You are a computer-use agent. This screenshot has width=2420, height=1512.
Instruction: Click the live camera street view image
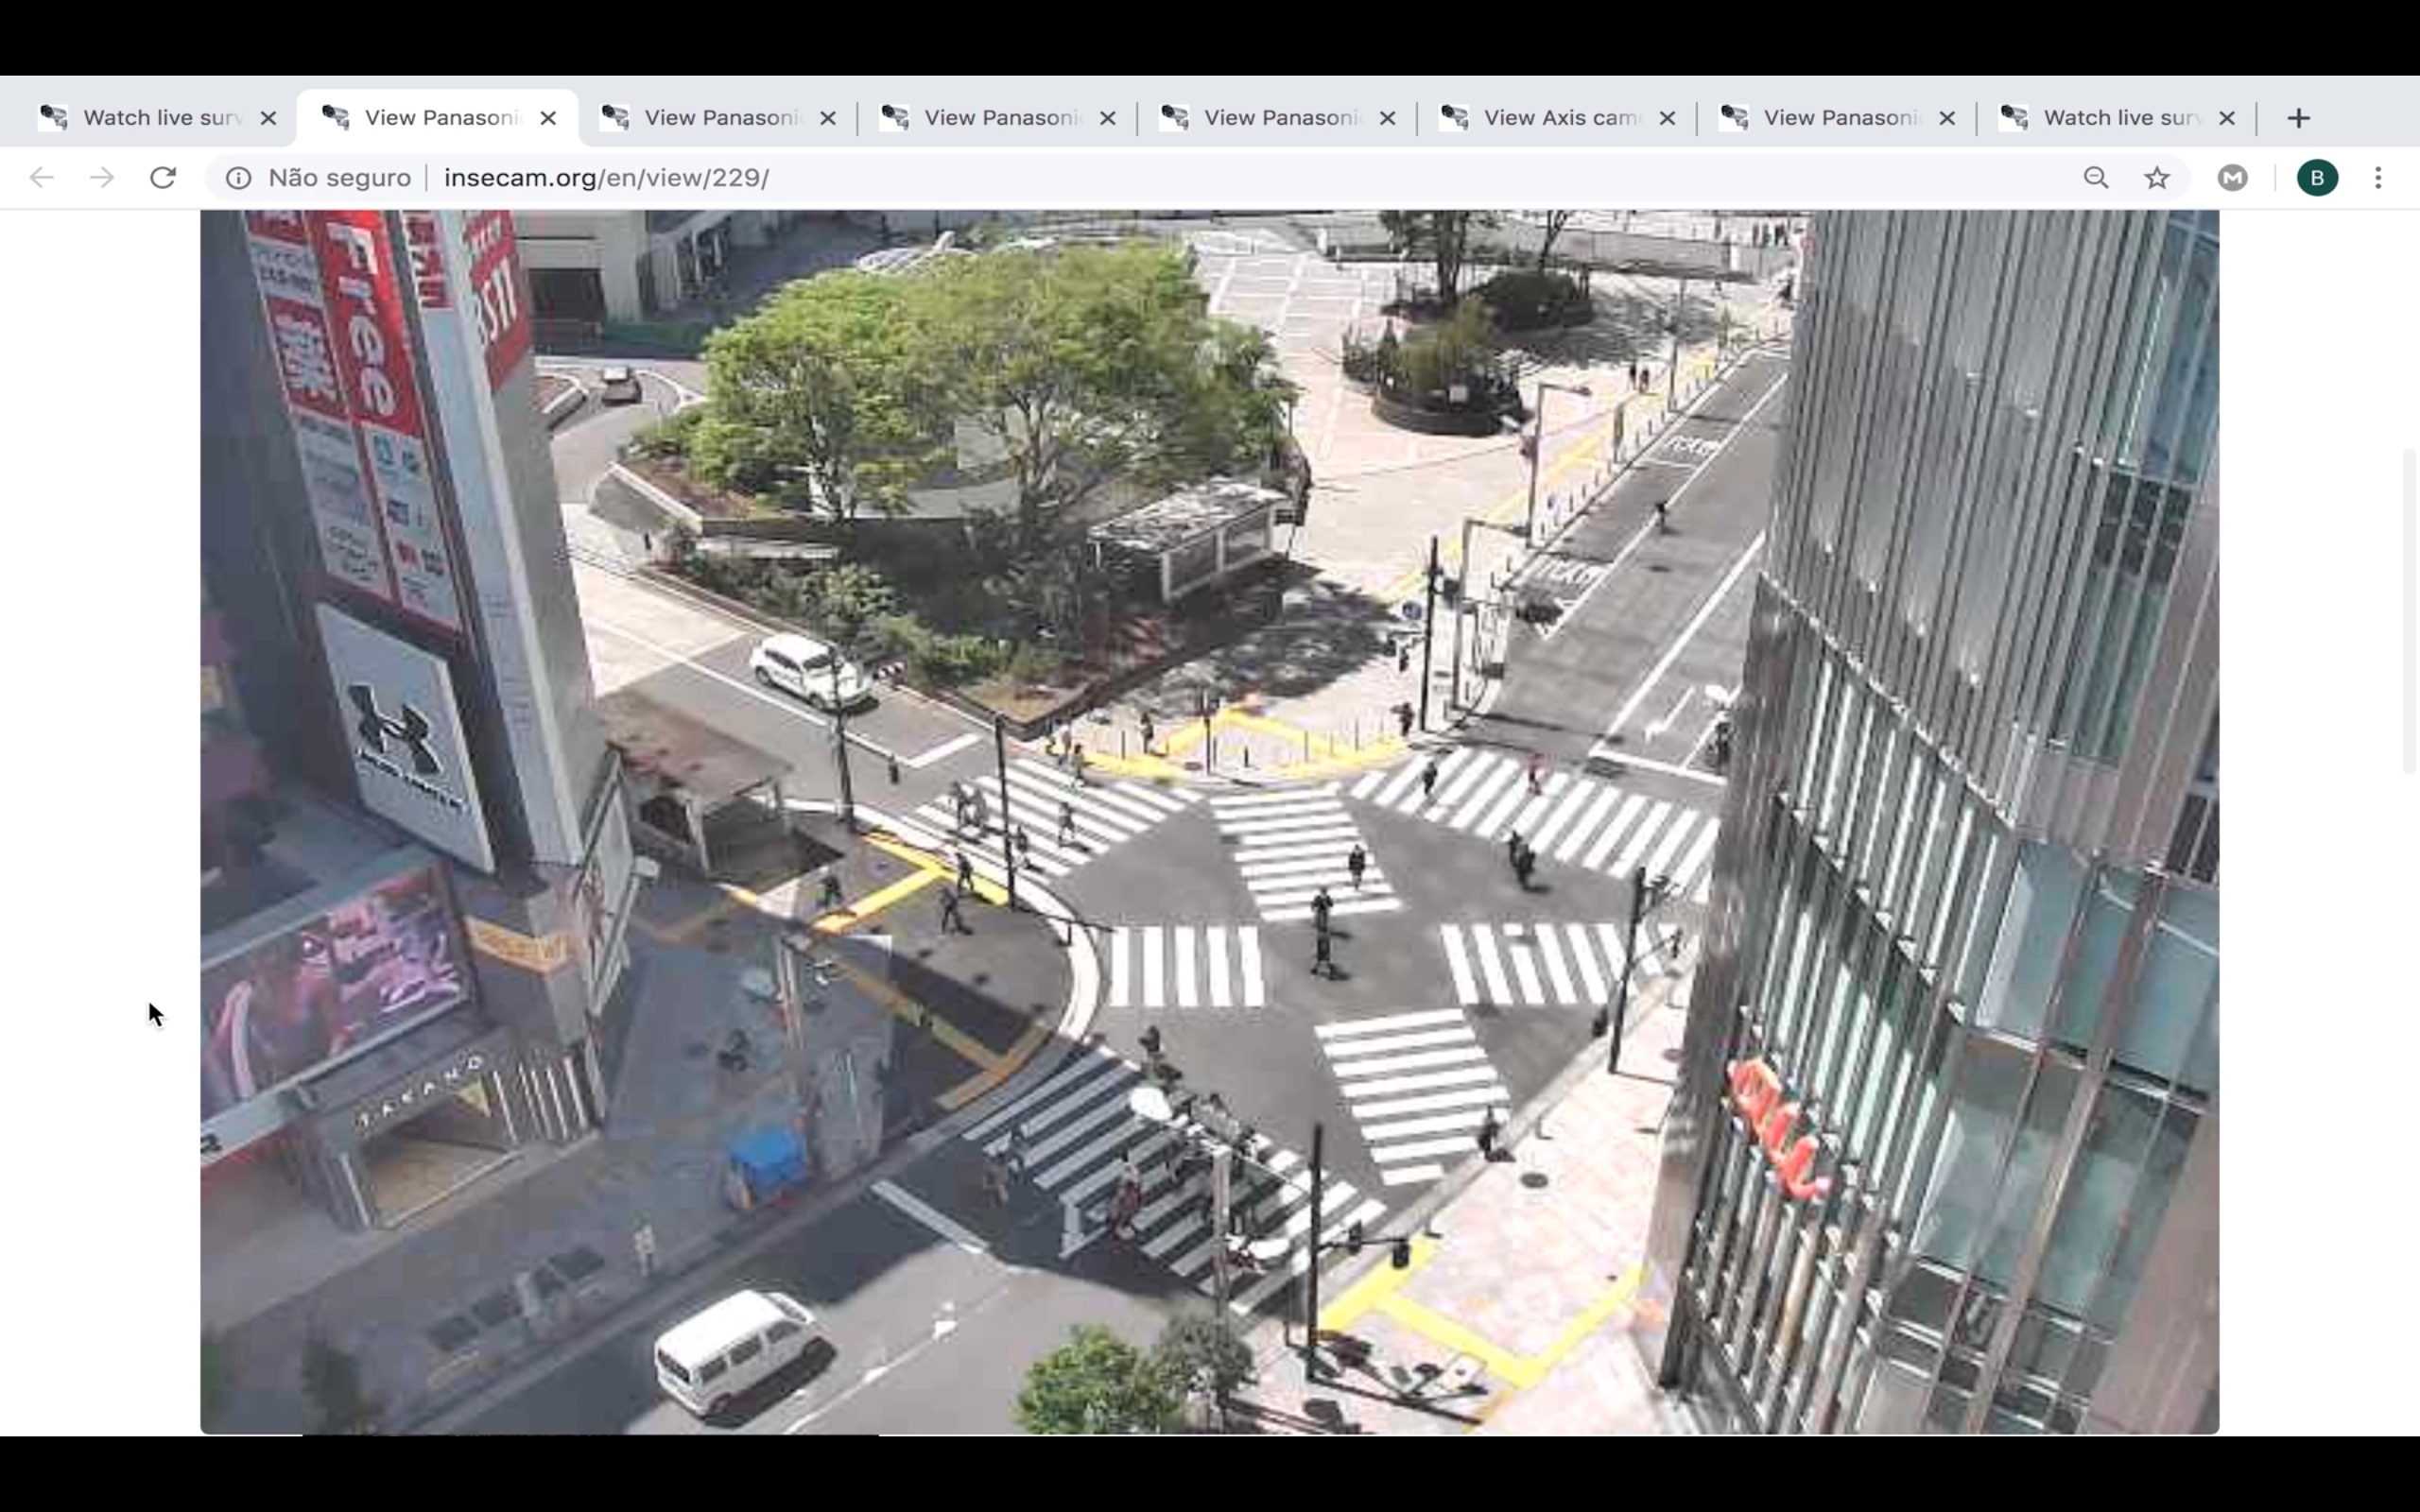[1208, 820]
